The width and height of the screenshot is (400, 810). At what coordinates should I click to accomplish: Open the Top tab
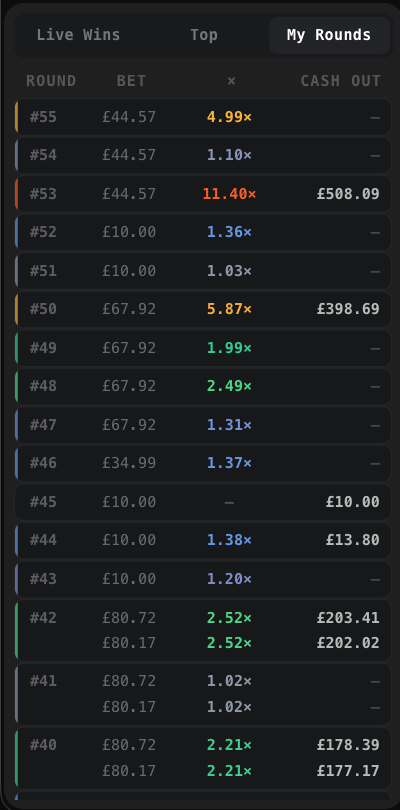[x=204, y=35]
